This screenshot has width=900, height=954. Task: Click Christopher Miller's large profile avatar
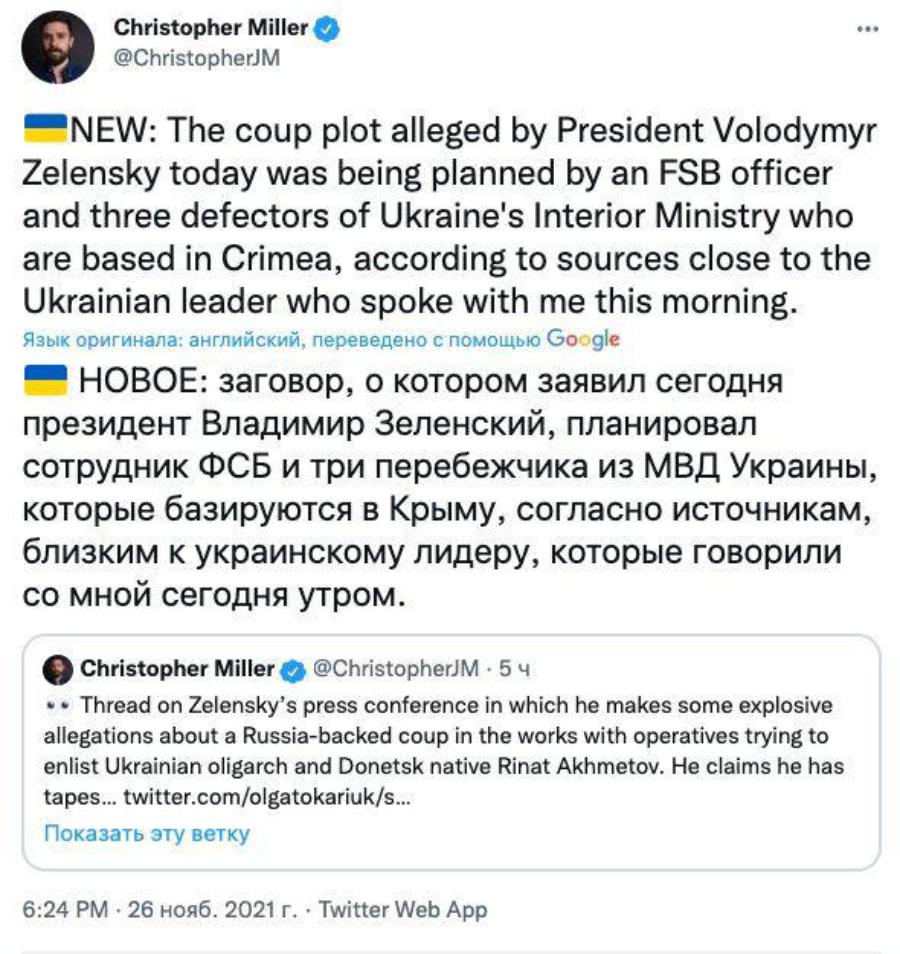[57, 46]
